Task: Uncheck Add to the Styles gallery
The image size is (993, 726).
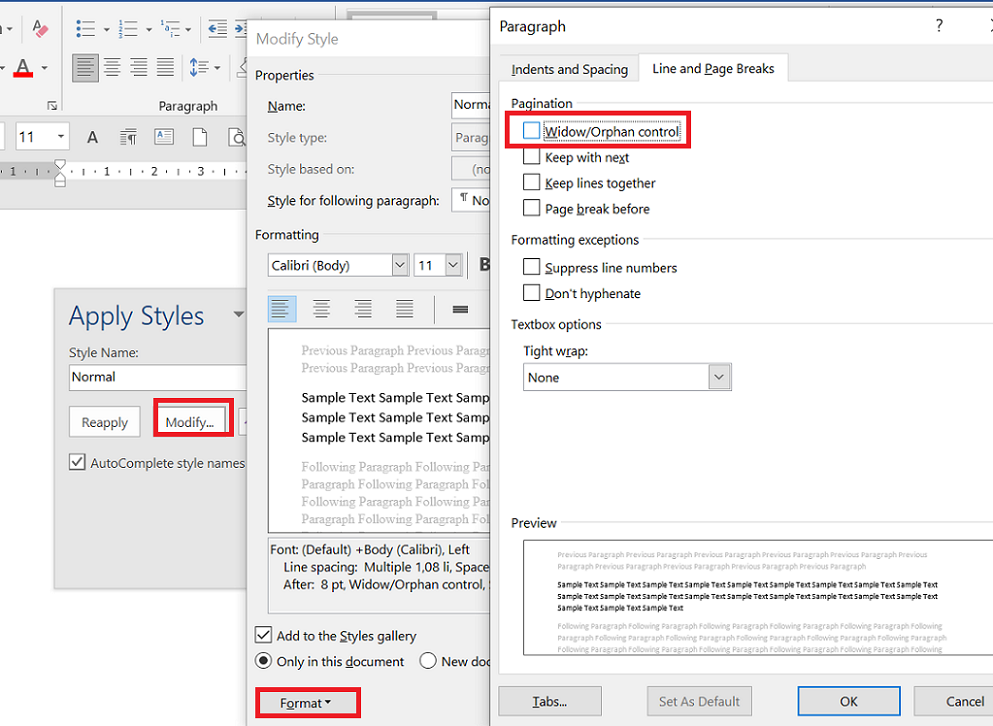Action: tap(263, 635)
